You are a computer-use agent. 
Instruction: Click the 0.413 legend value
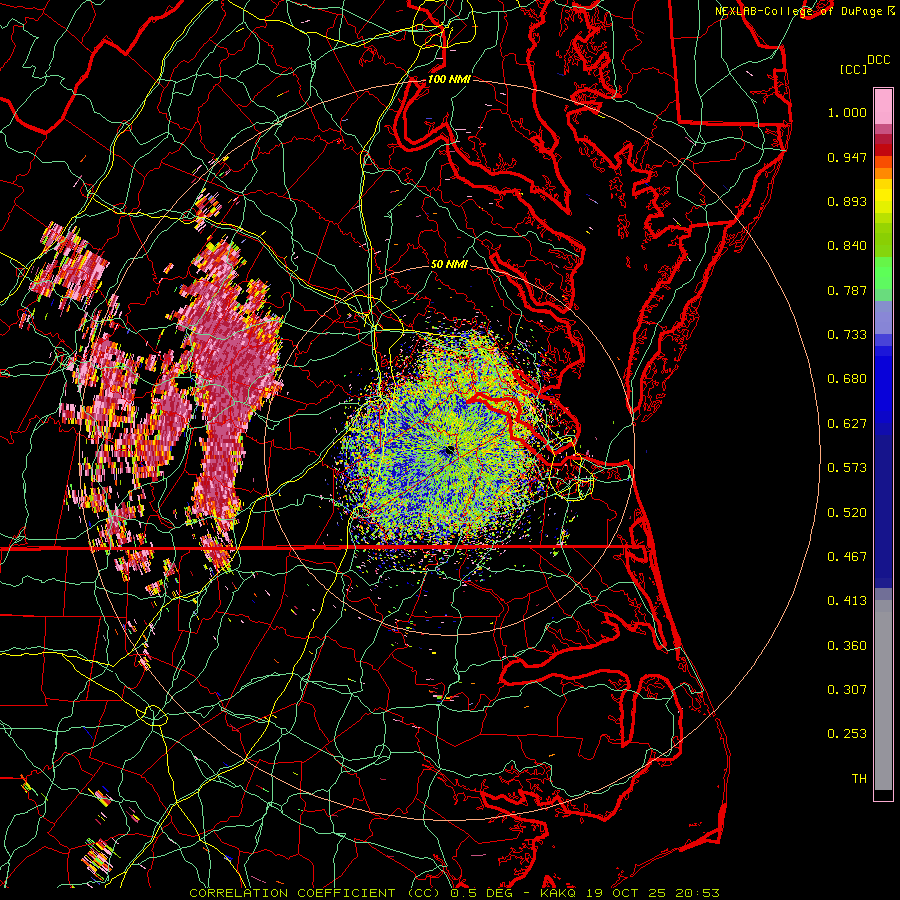click(x=847, y=601)
